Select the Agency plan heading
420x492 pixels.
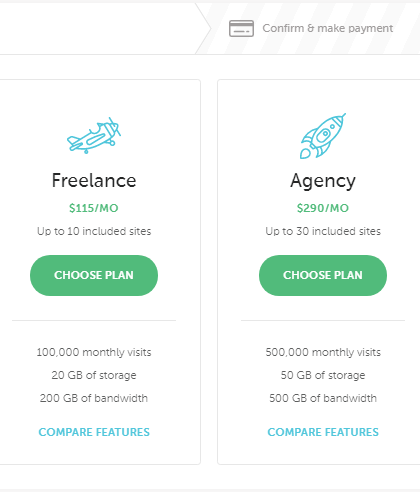[x=323, y=182]
